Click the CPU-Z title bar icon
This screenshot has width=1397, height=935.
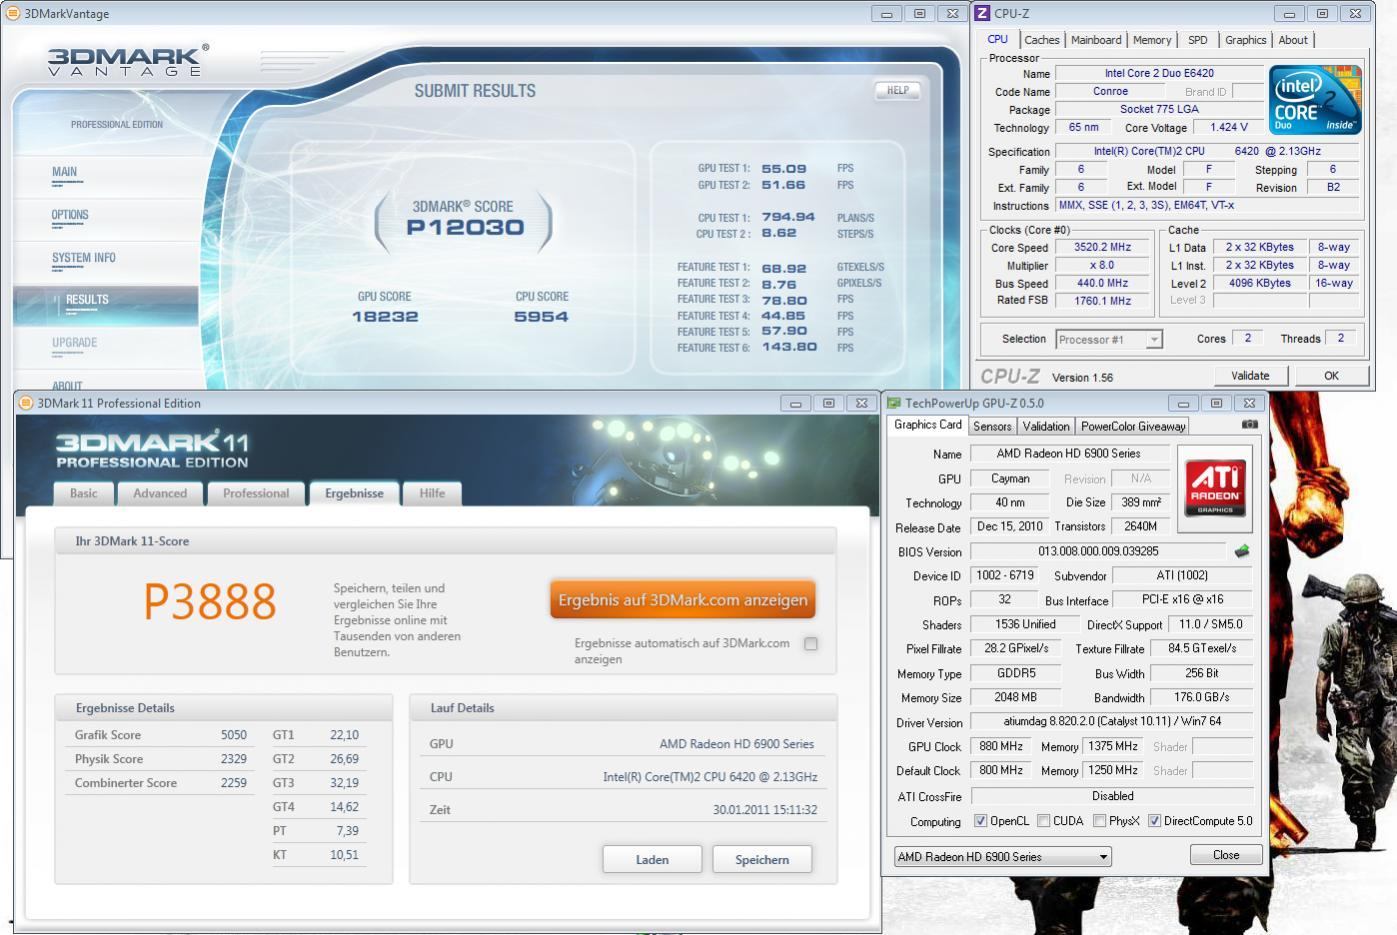982,13
